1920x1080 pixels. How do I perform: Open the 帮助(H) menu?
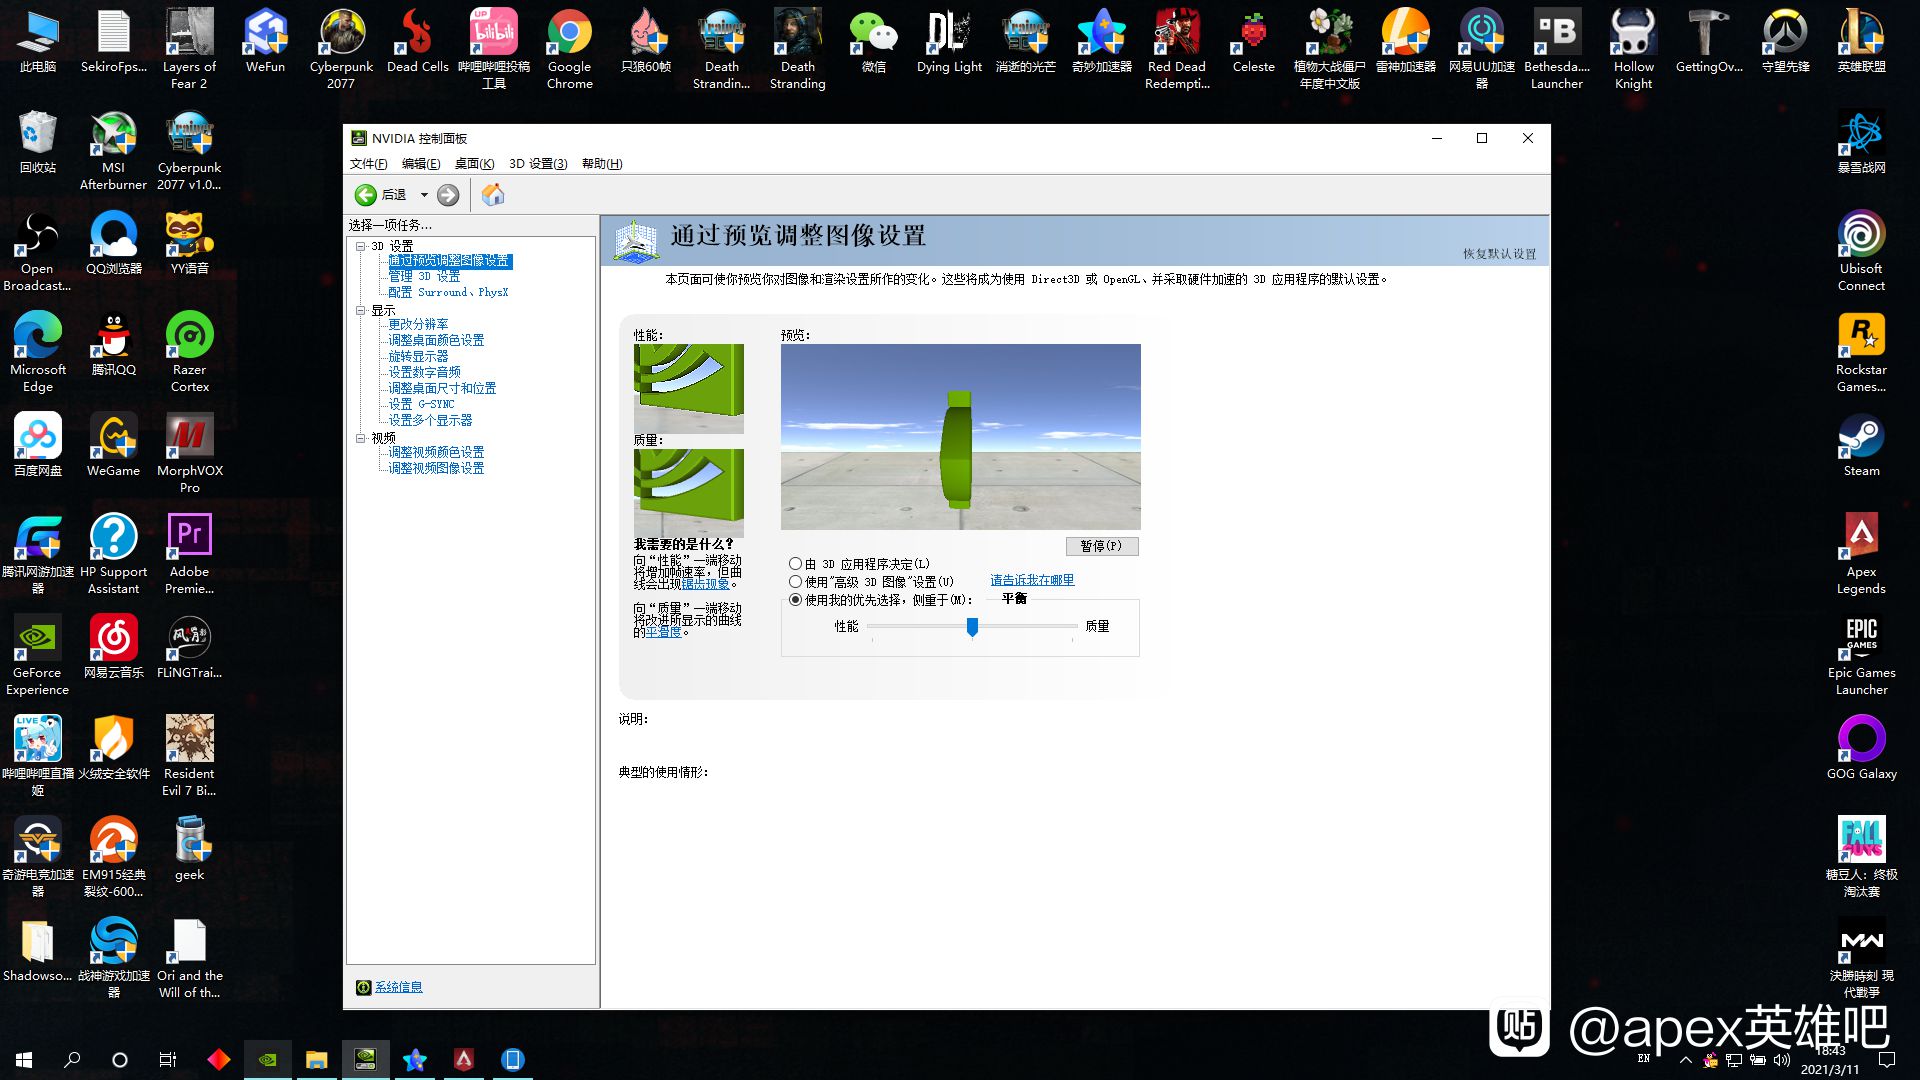(x=602, y=164)
